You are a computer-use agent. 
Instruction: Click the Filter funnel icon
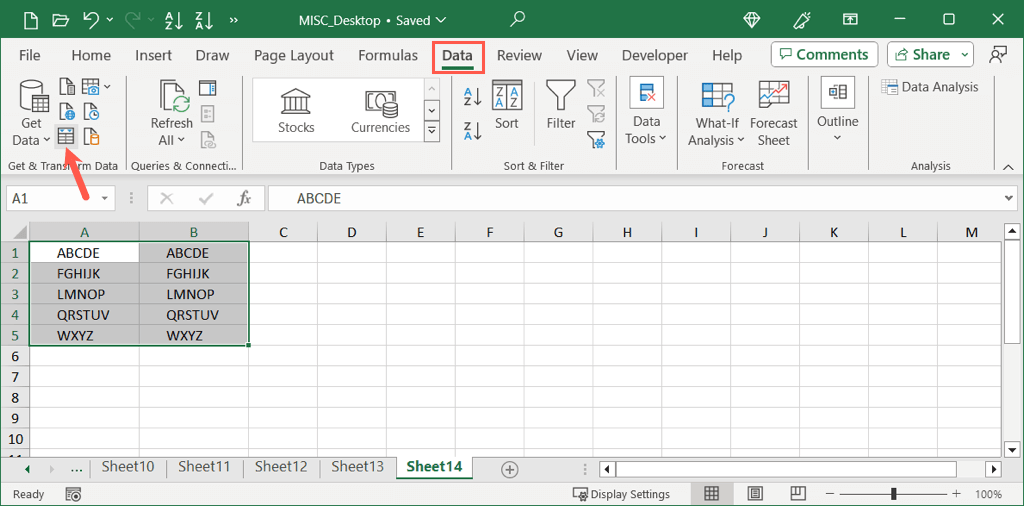coord(561,106)
